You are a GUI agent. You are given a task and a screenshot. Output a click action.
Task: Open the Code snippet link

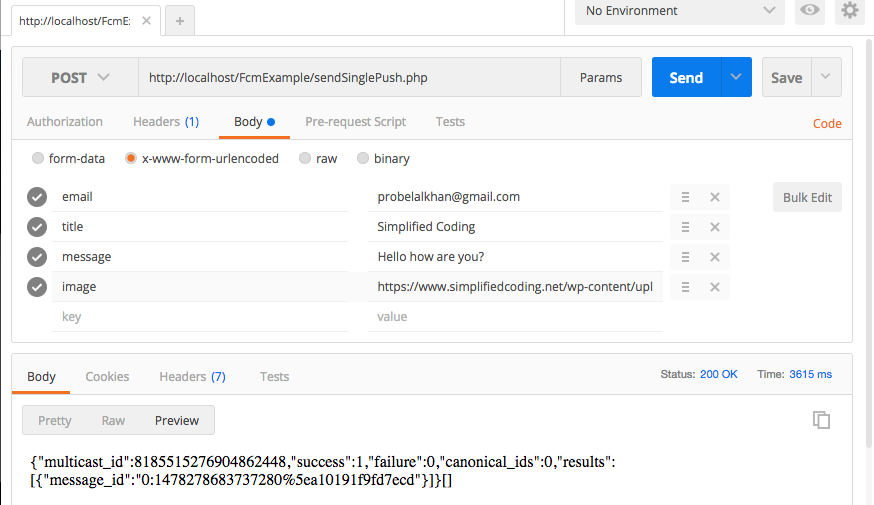826,123
